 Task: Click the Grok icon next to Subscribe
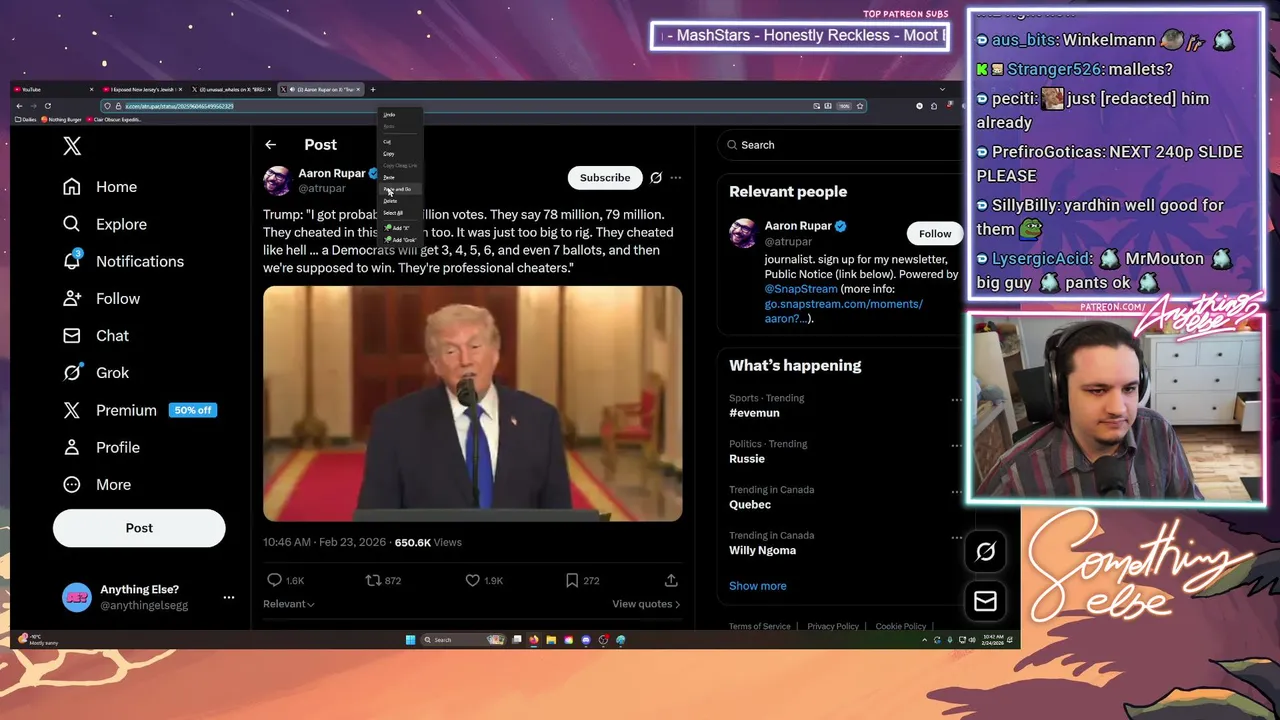[x=656, y=178]
